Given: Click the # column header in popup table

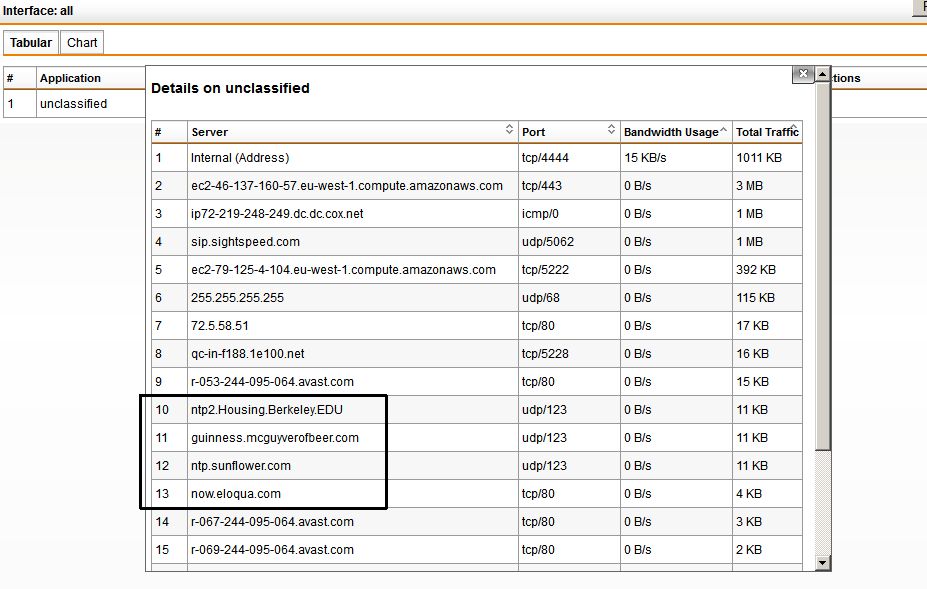Looking at the screenshot, I should (x=159, y=132).
